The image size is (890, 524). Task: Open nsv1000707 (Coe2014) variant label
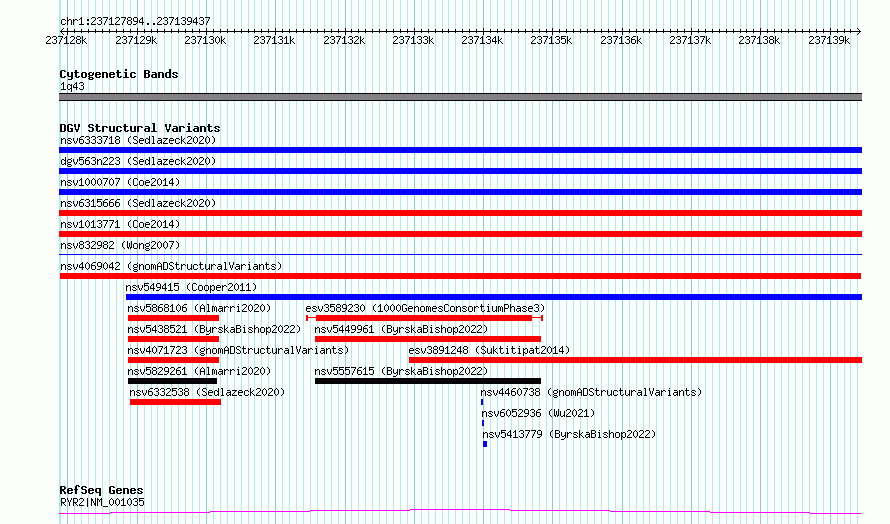pyautogui.click(x=120, y=182)
